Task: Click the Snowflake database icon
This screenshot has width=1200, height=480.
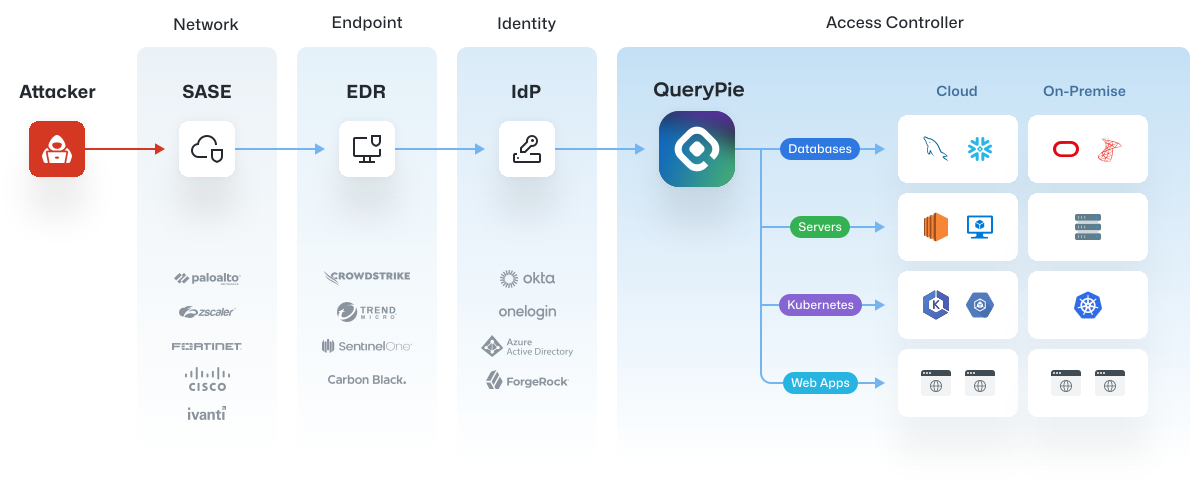Action: 980,149
